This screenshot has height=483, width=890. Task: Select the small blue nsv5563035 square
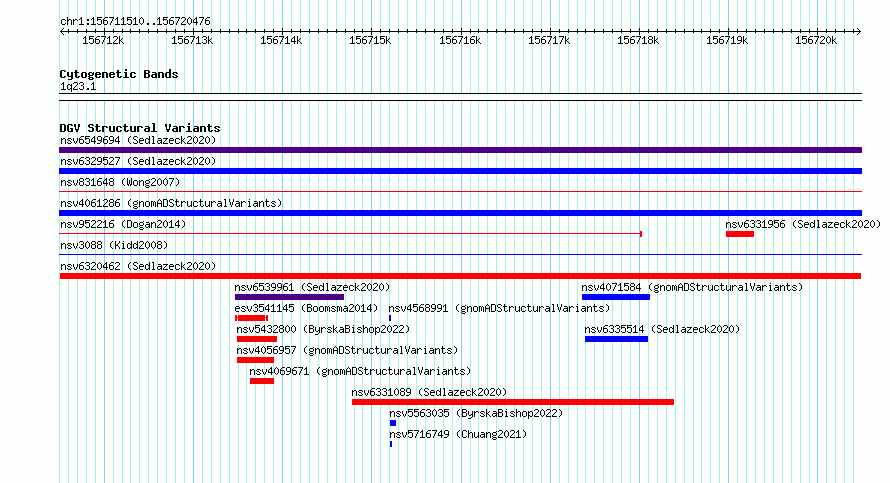point(393,423)
